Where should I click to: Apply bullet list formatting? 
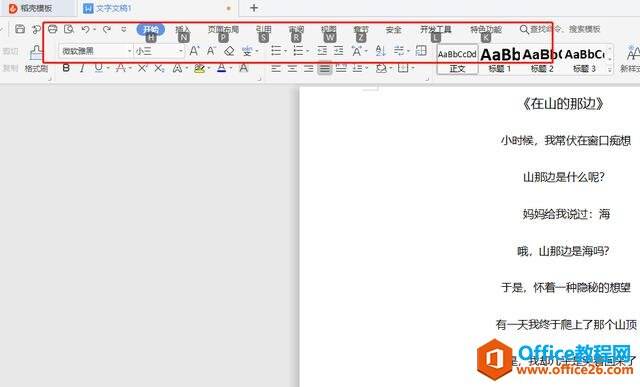click(276, 51)
